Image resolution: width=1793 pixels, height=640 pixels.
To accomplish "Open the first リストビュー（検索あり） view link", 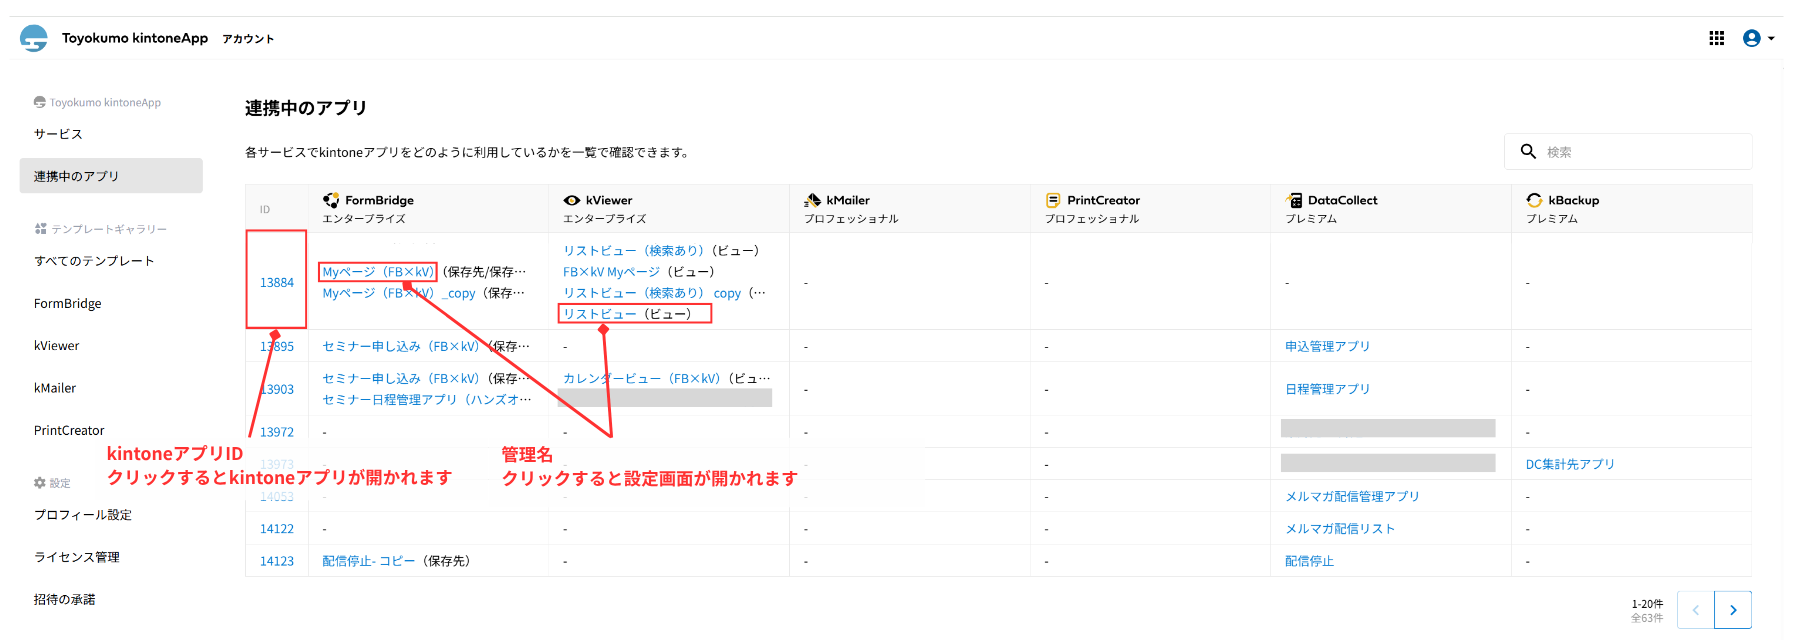I will click(x=634, y=251).
